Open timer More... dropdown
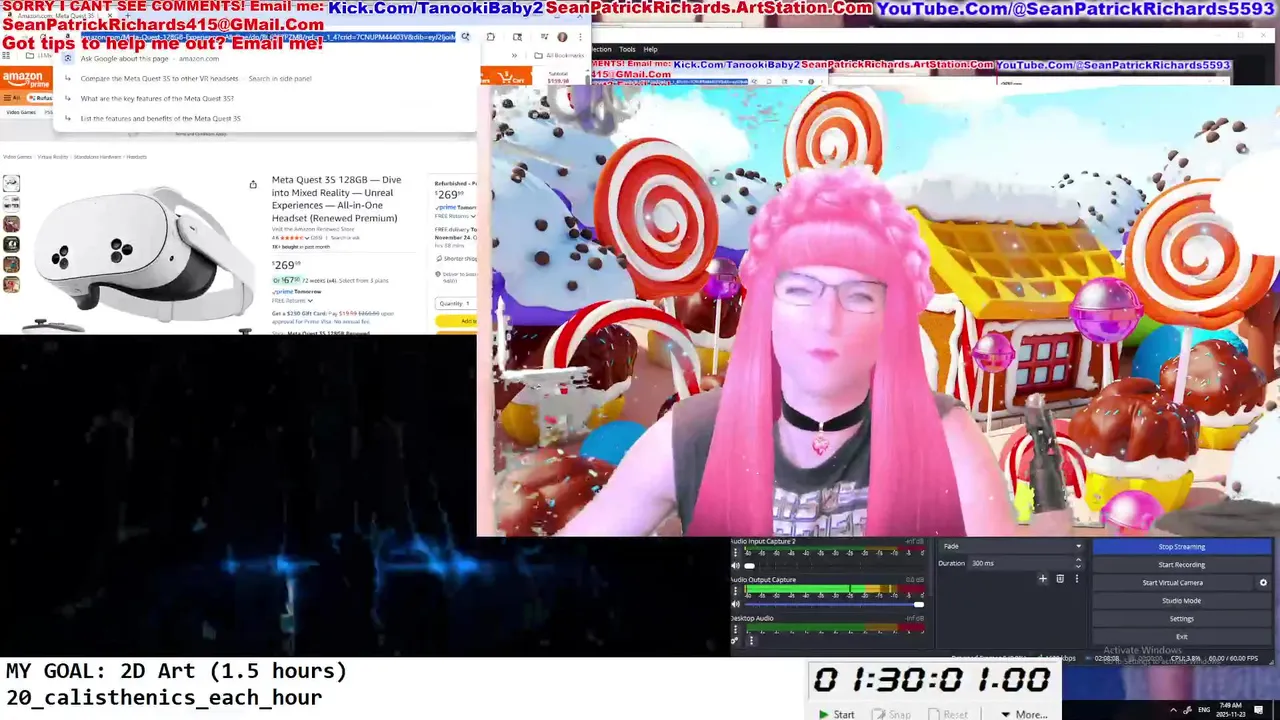The width and height of the screenshot is (1280, 720). click(x=1024, y=714)
